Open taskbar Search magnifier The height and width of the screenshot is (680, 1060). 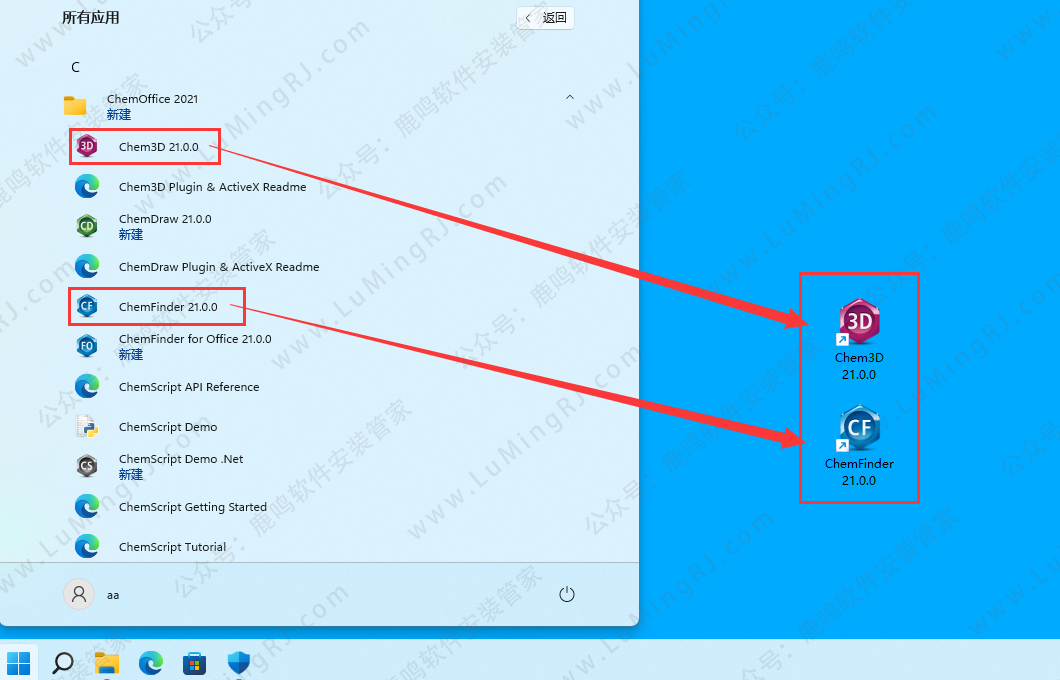coord(63,663)
